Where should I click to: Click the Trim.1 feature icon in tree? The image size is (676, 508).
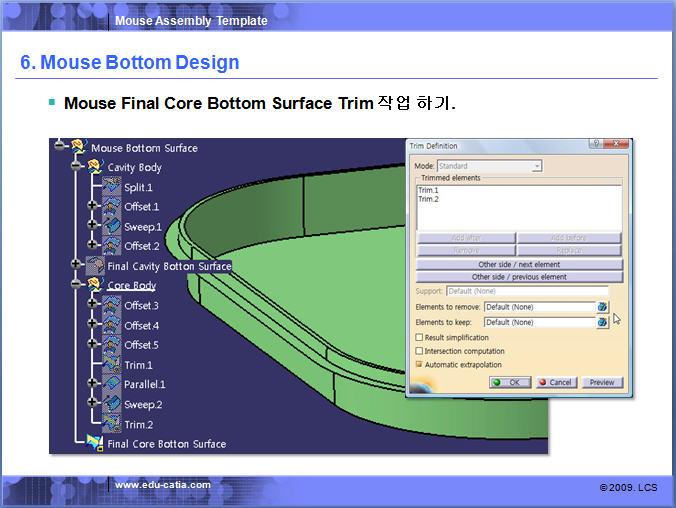tap(112, 365)
